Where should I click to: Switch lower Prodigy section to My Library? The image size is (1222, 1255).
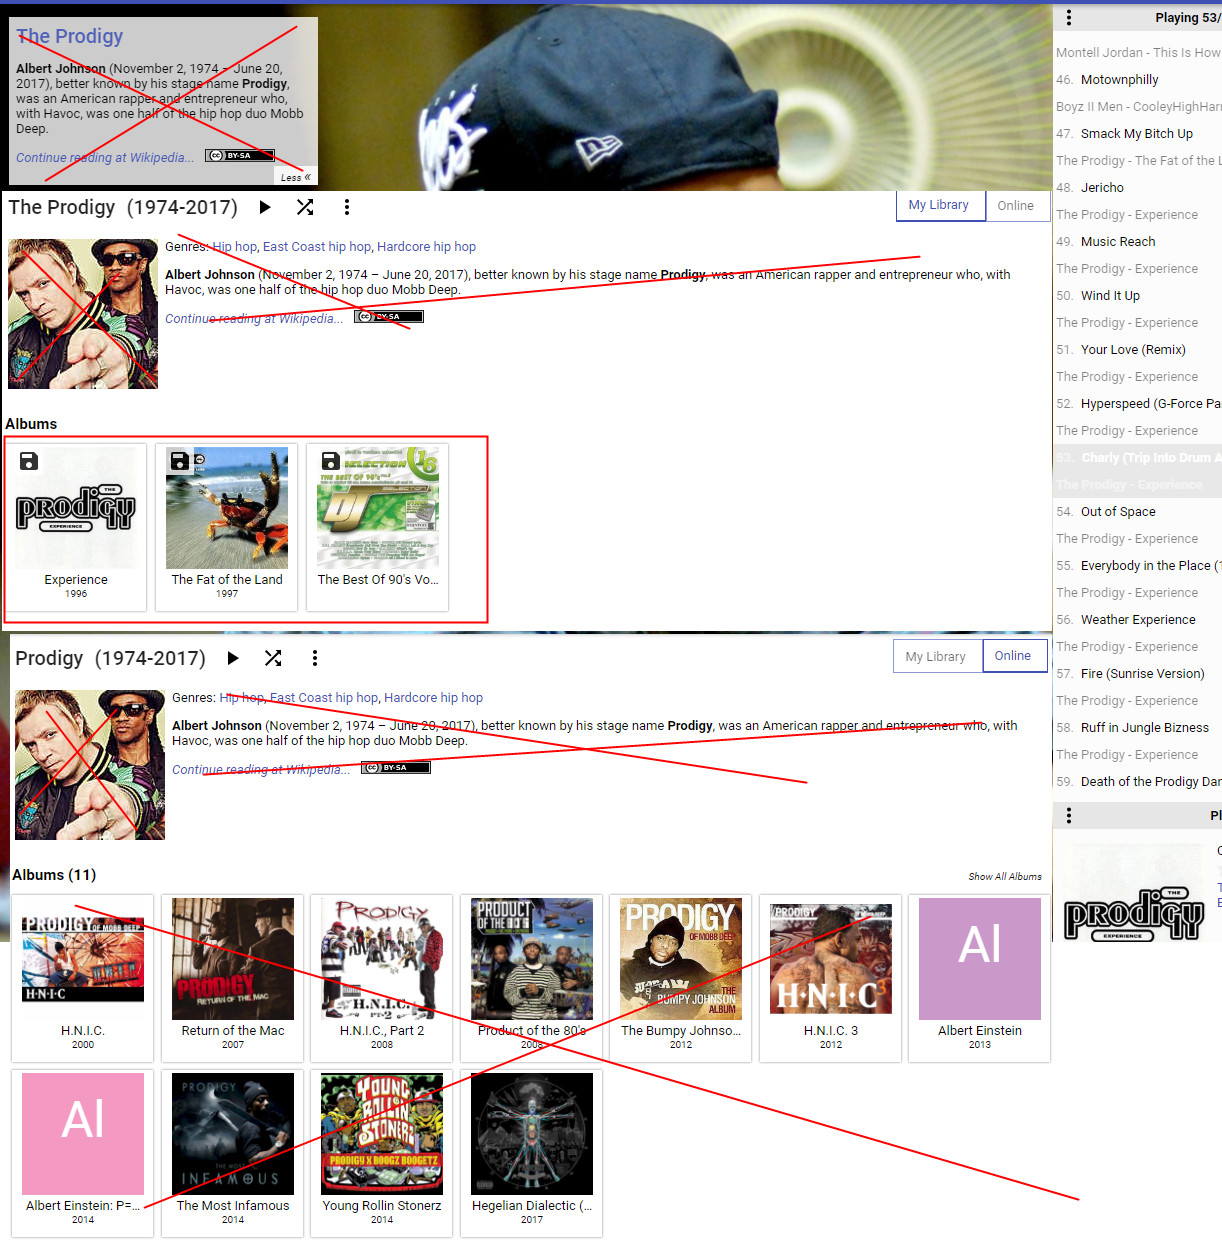point(935,657)
